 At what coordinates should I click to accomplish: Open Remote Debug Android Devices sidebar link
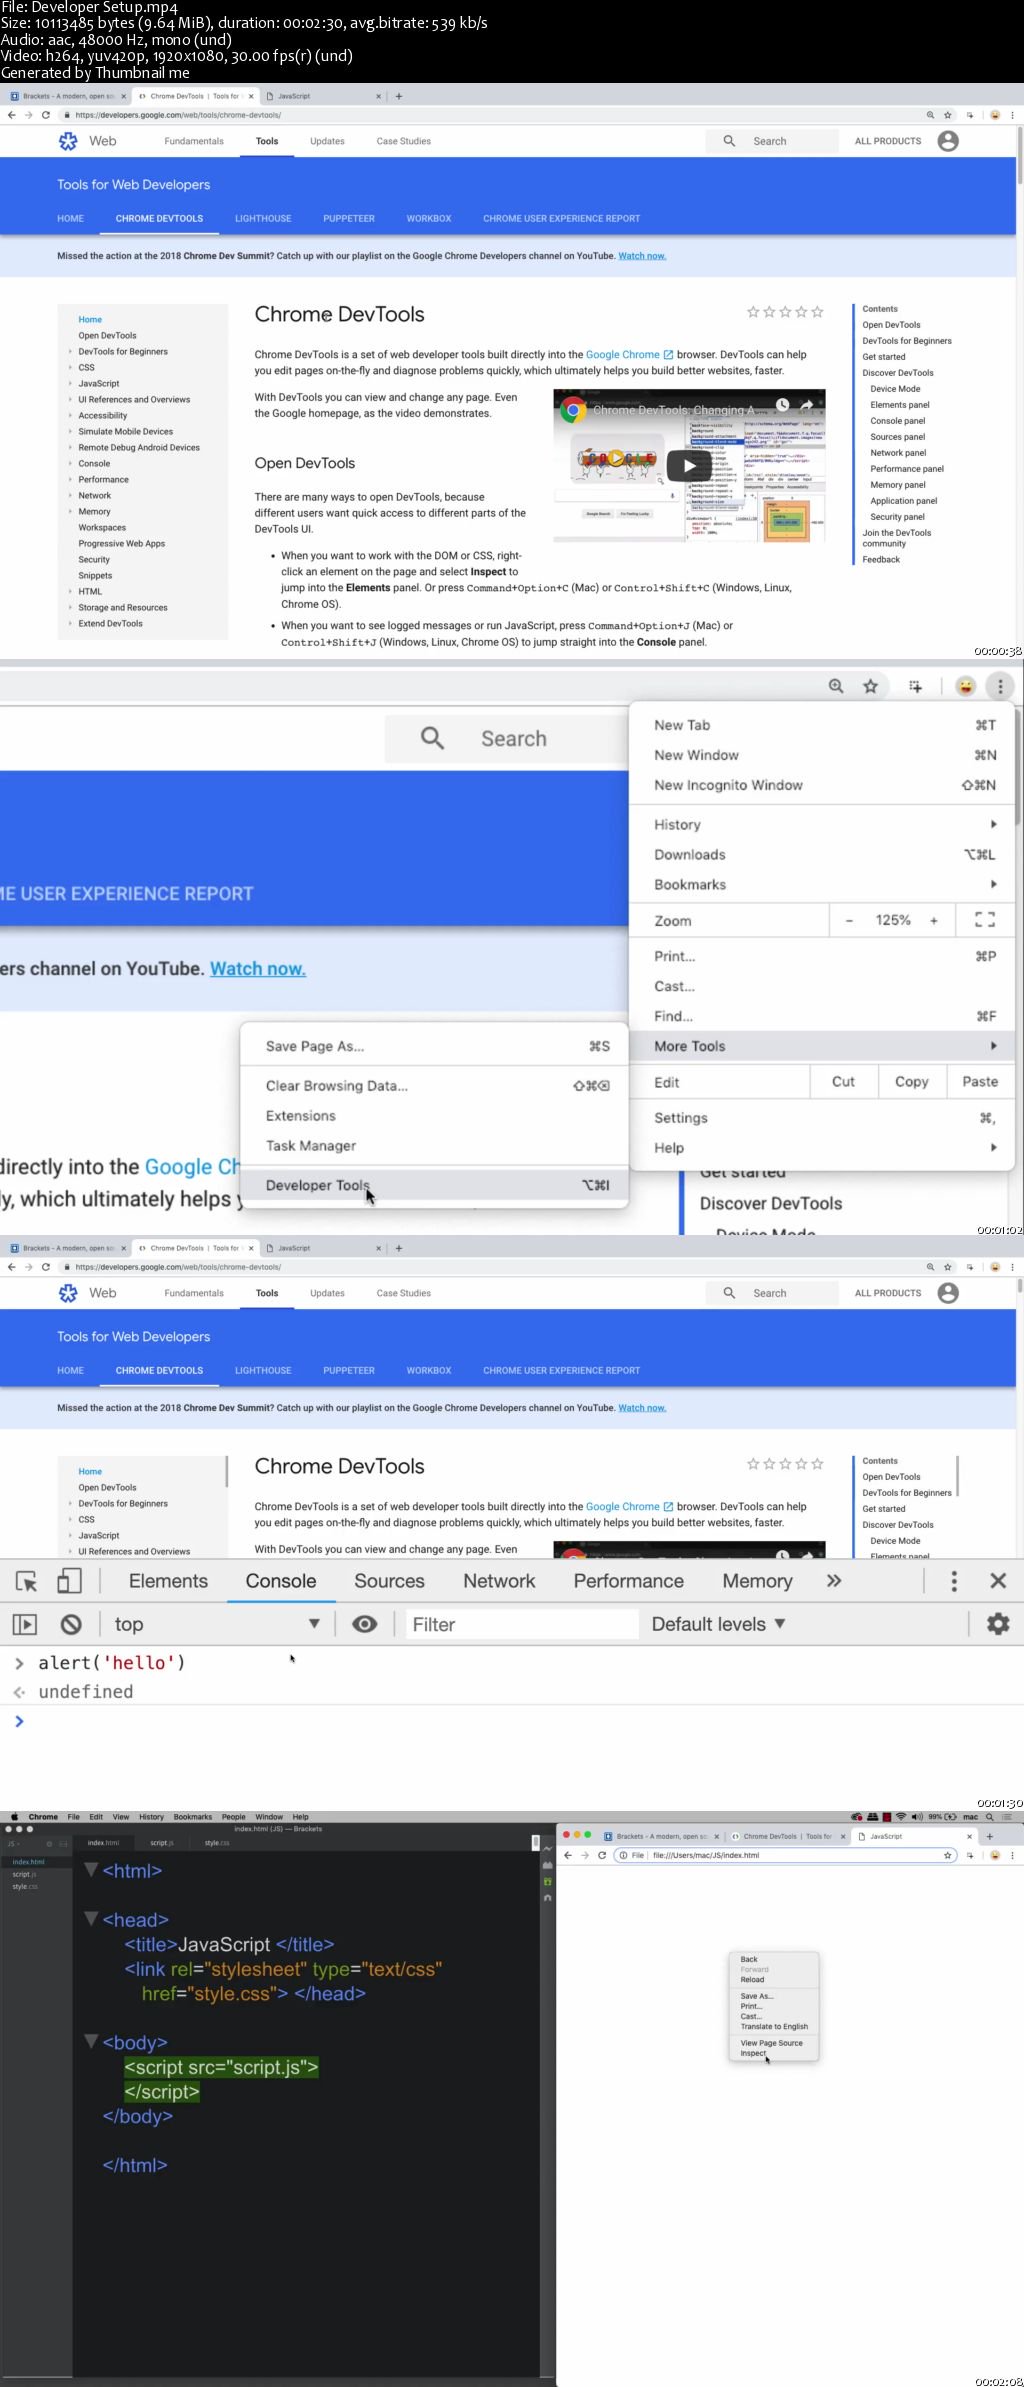[139, 448]
